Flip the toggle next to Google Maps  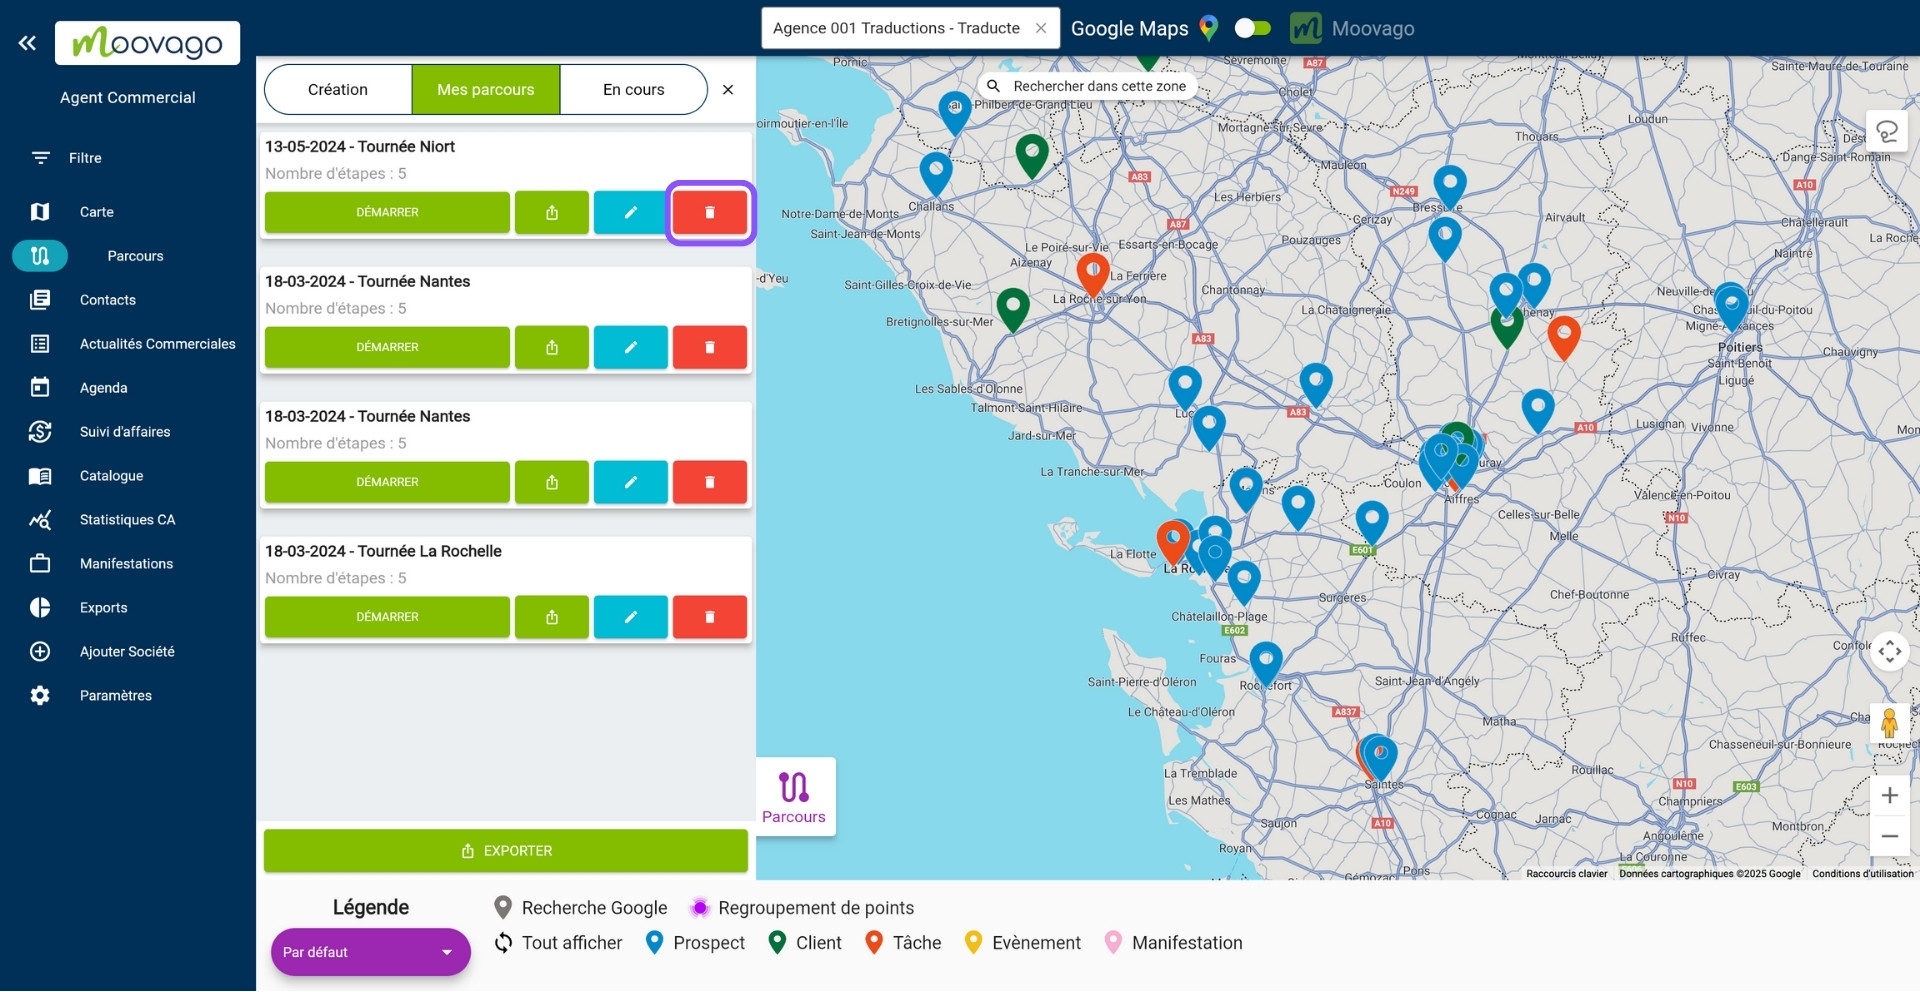click(1252, 28)
